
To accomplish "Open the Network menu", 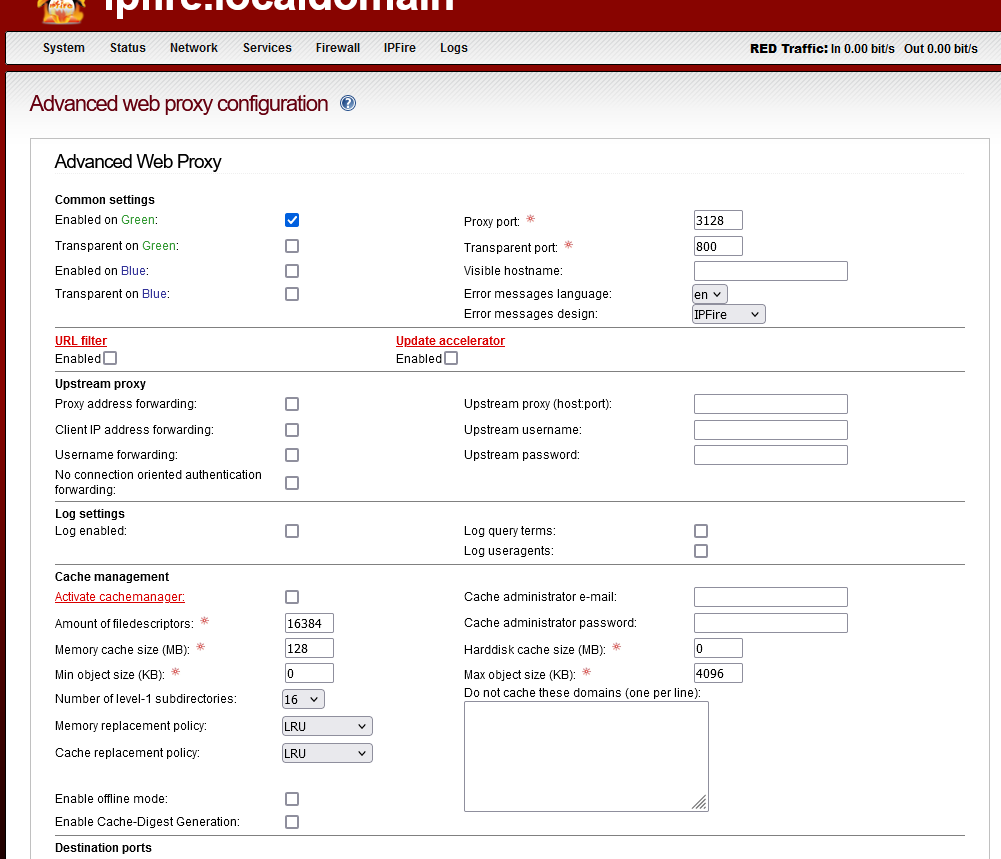I will tap(194, 48).
